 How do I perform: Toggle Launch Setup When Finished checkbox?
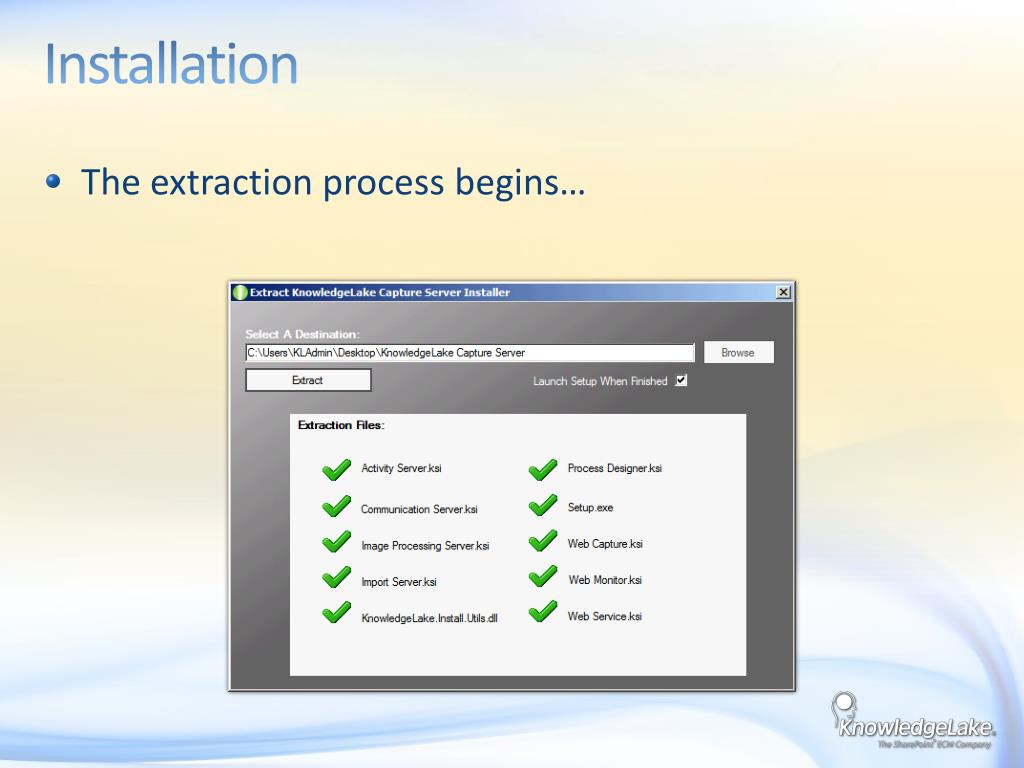(x=681, y=380)
